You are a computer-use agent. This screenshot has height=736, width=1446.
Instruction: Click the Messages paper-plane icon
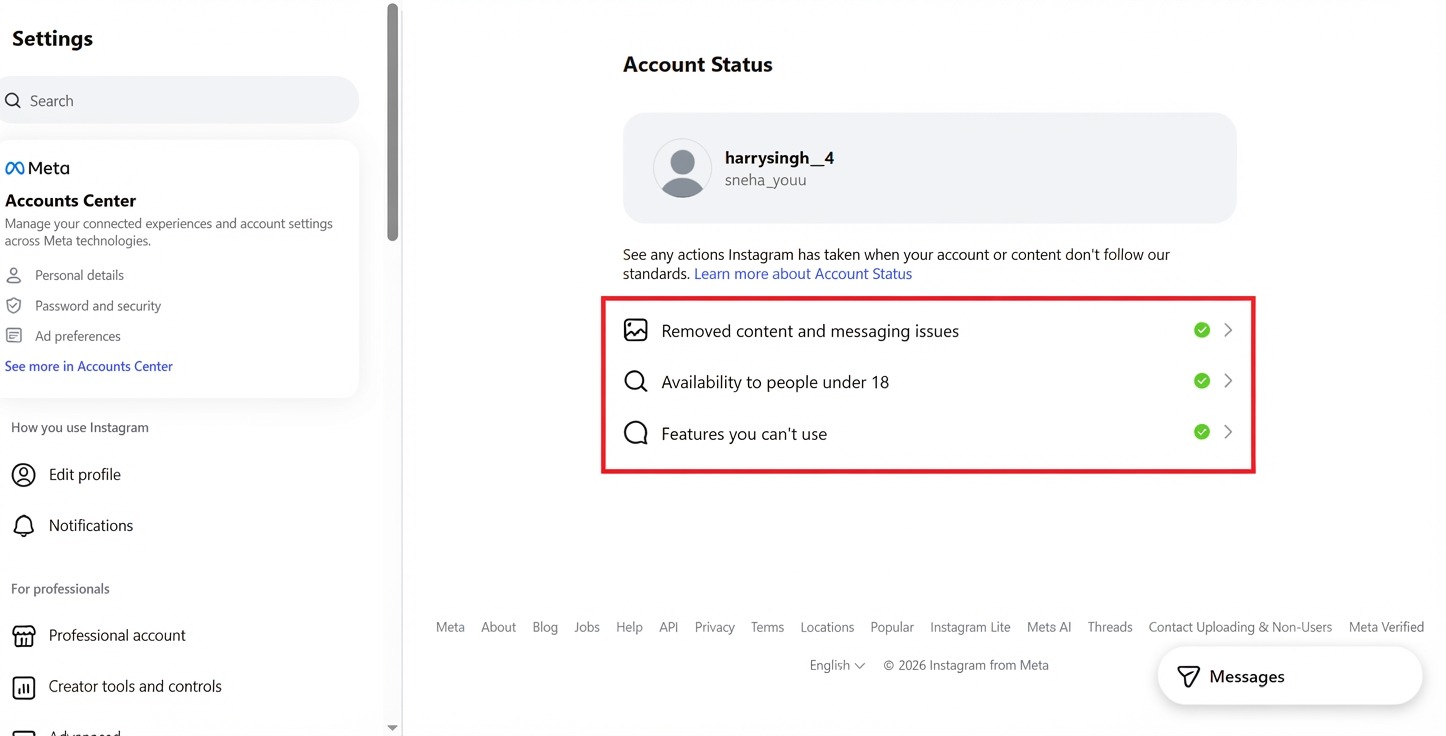pos(1188,677)
